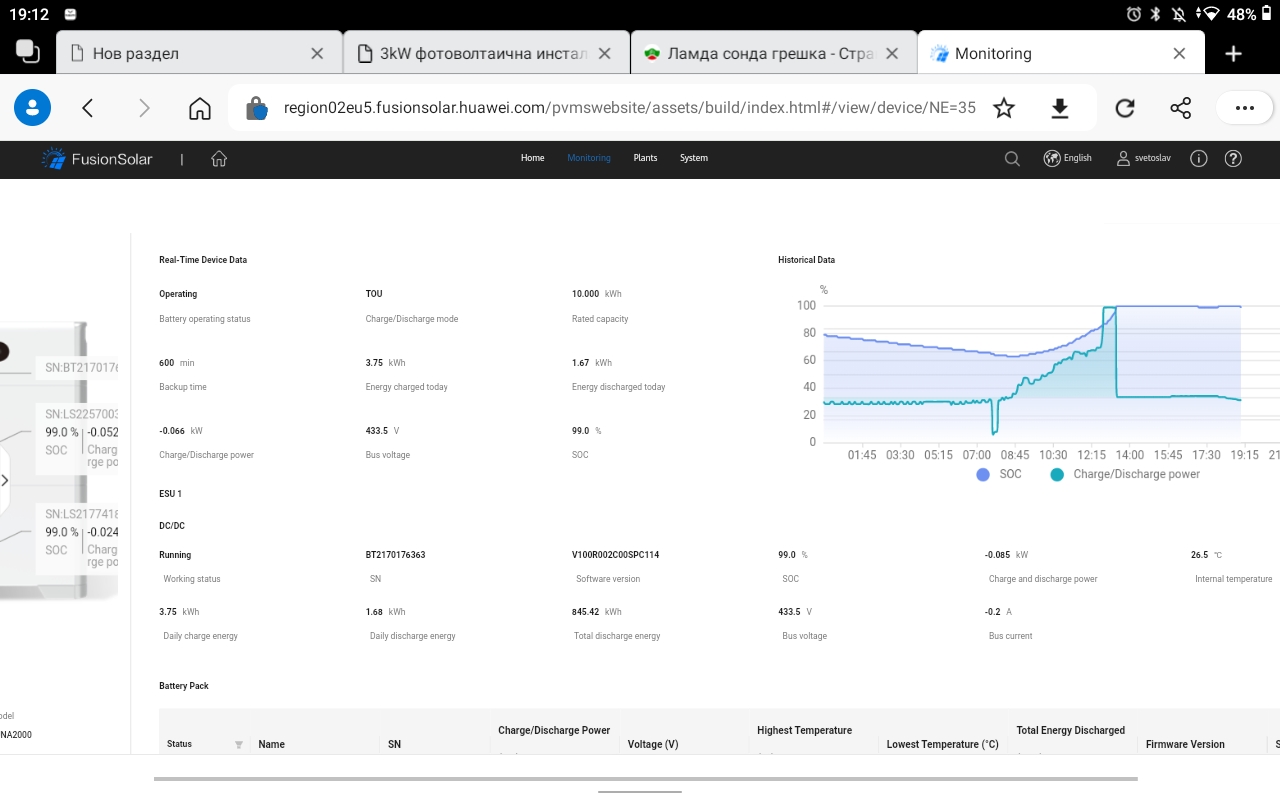Screen dimensions: 1280x800
Task: Open the info circle icon in header
Action: pos(1199,158)
